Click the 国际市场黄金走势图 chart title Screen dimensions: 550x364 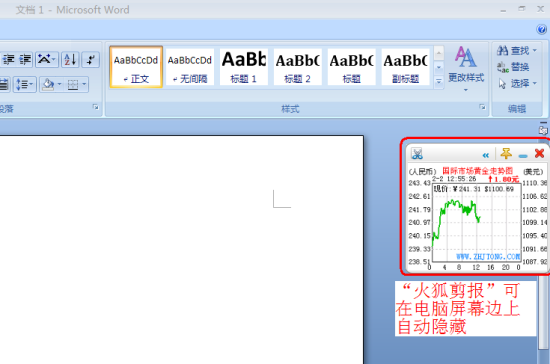(x=477, y=171)
